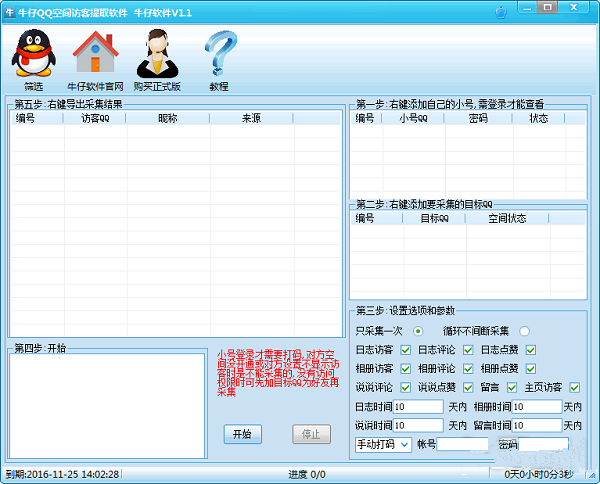The image size is (600, 484).
Task: Toggle 日志点赞 checkbox
Action: (531, 350)
